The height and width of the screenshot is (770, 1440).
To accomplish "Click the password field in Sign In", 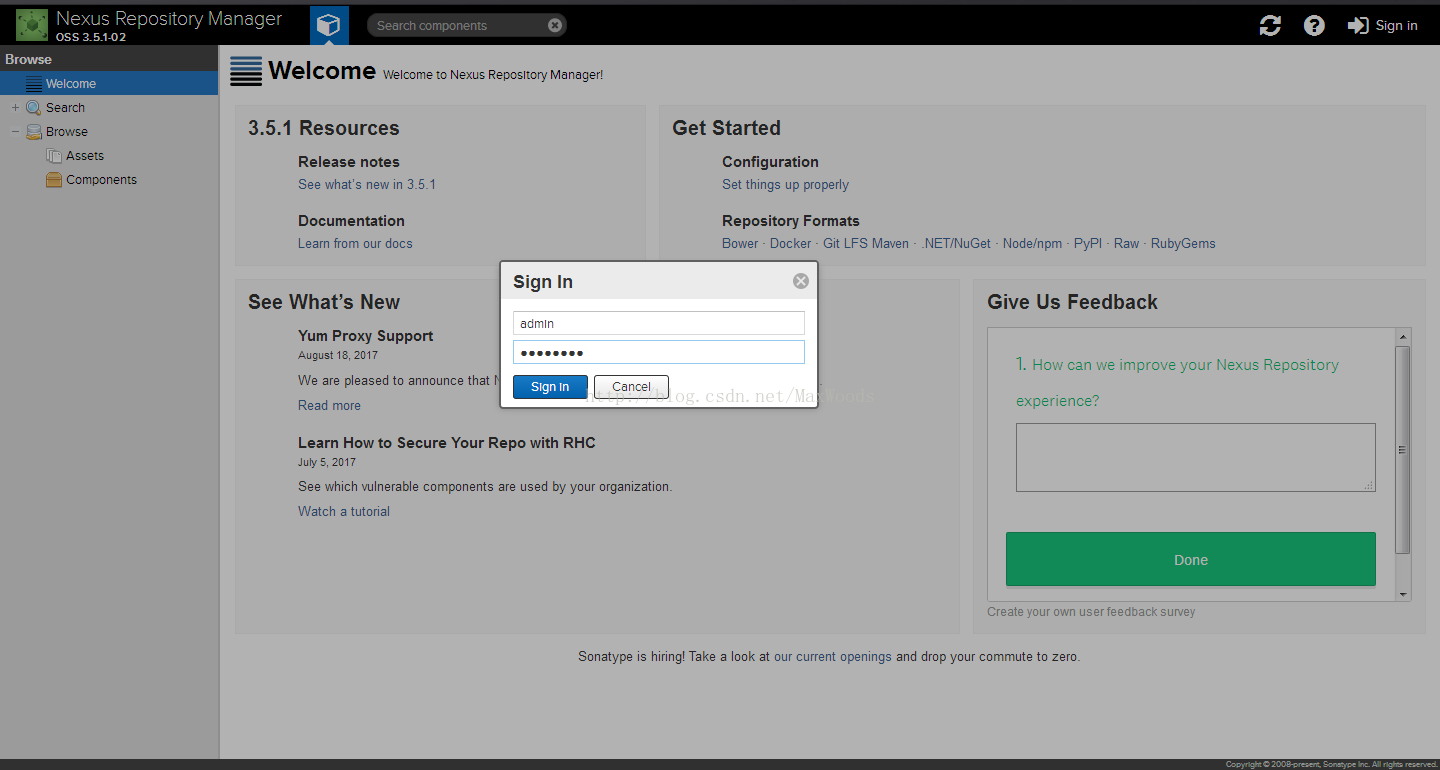I will [x=659, y=352].
